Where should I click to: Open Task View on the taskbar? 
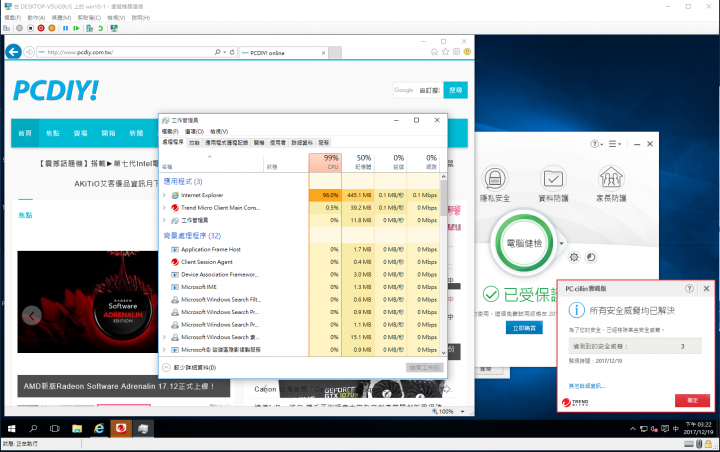55,429
